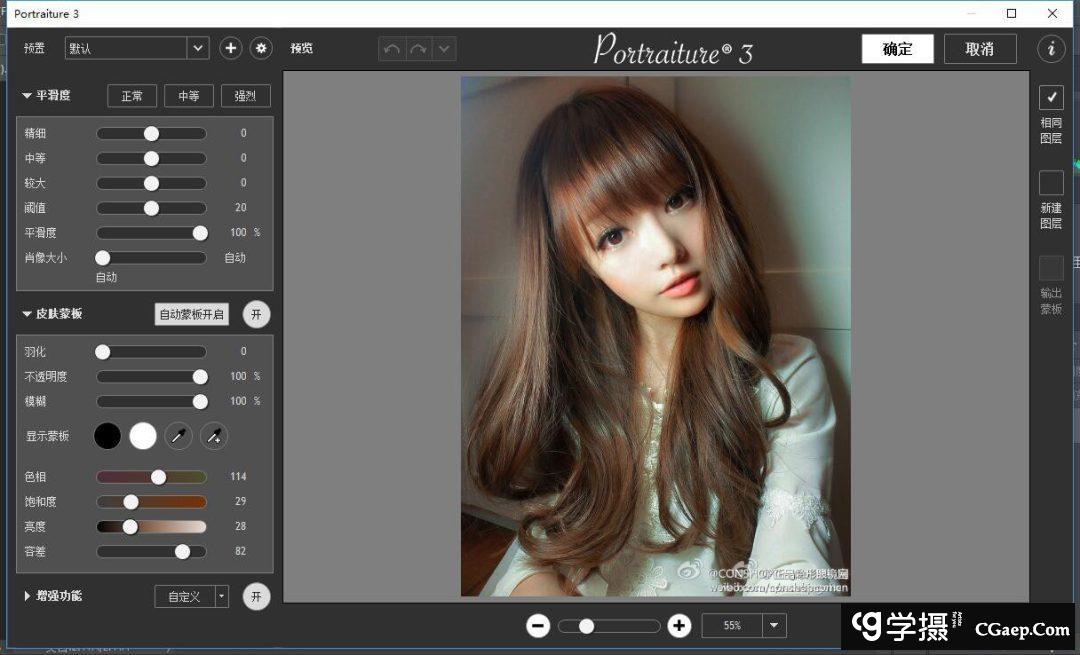This screenshot has height=655, width=1080.
Task: Collapse the 平滑度 section
Action: click(28, 96)
